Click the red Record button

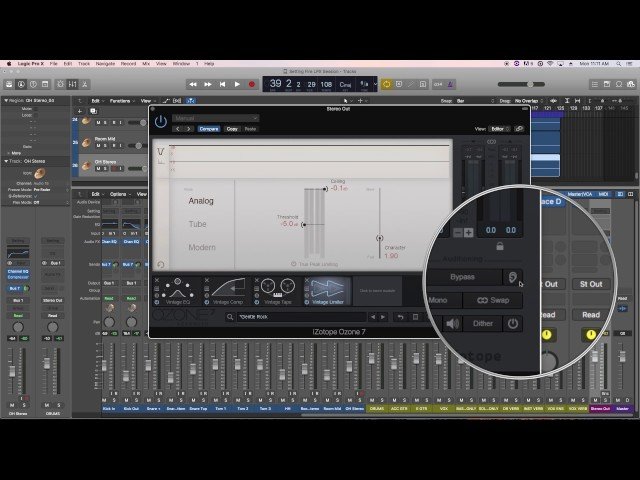252,84
